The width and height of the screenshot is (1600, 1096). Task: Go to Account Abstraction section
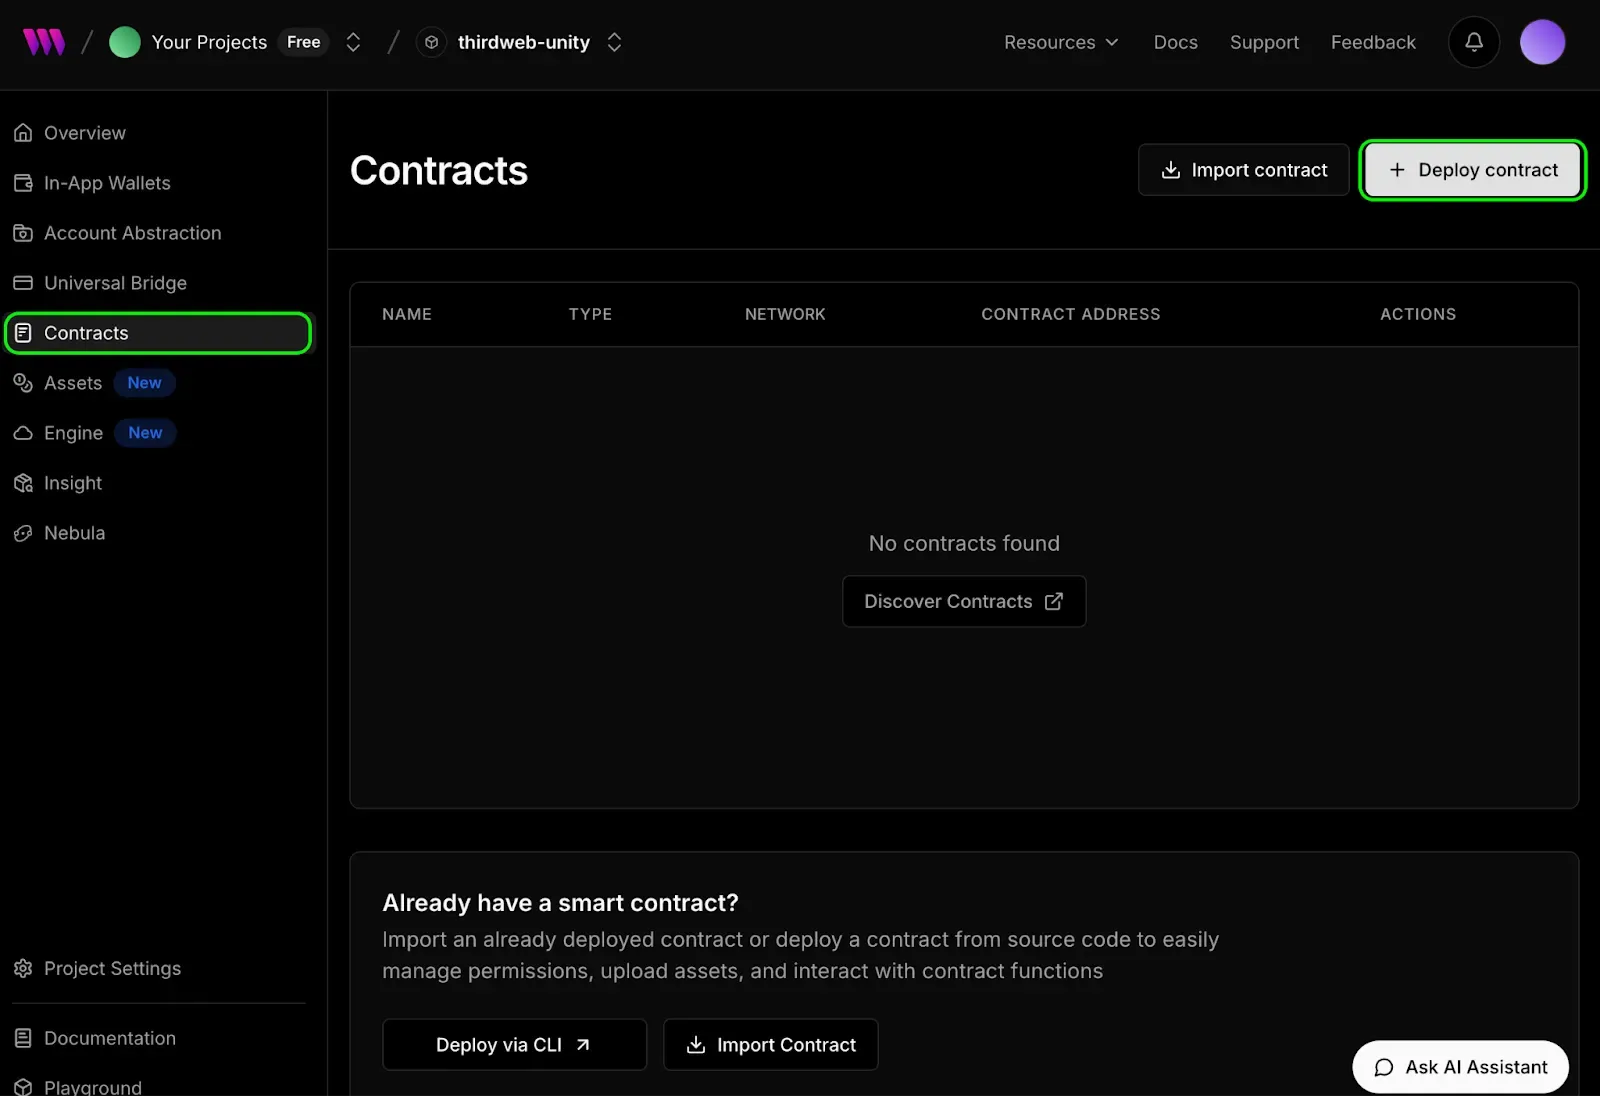tap(132, 233)
